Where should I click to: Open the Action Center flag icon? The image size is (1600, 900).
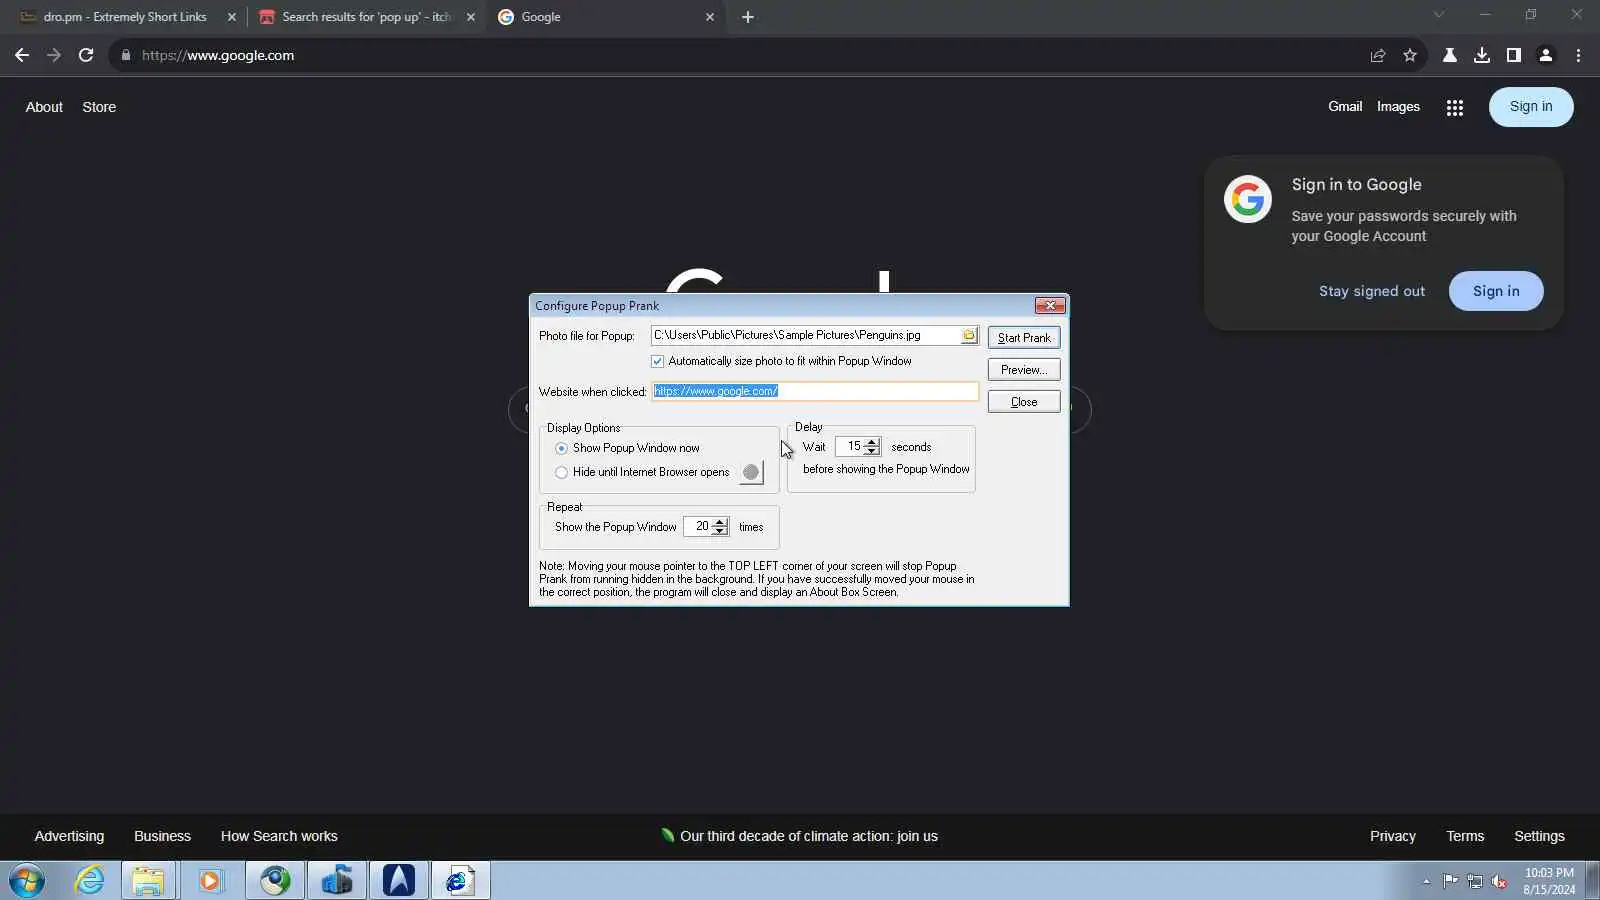1450,881
